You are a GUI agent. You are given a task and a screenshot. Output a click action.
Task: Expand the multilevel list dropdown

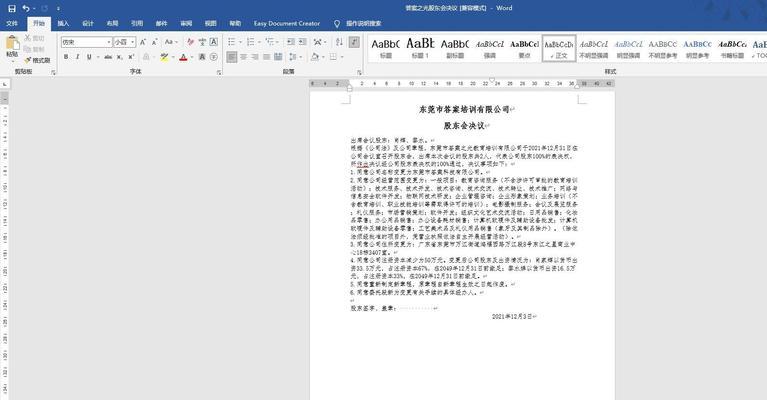(278, 43)
